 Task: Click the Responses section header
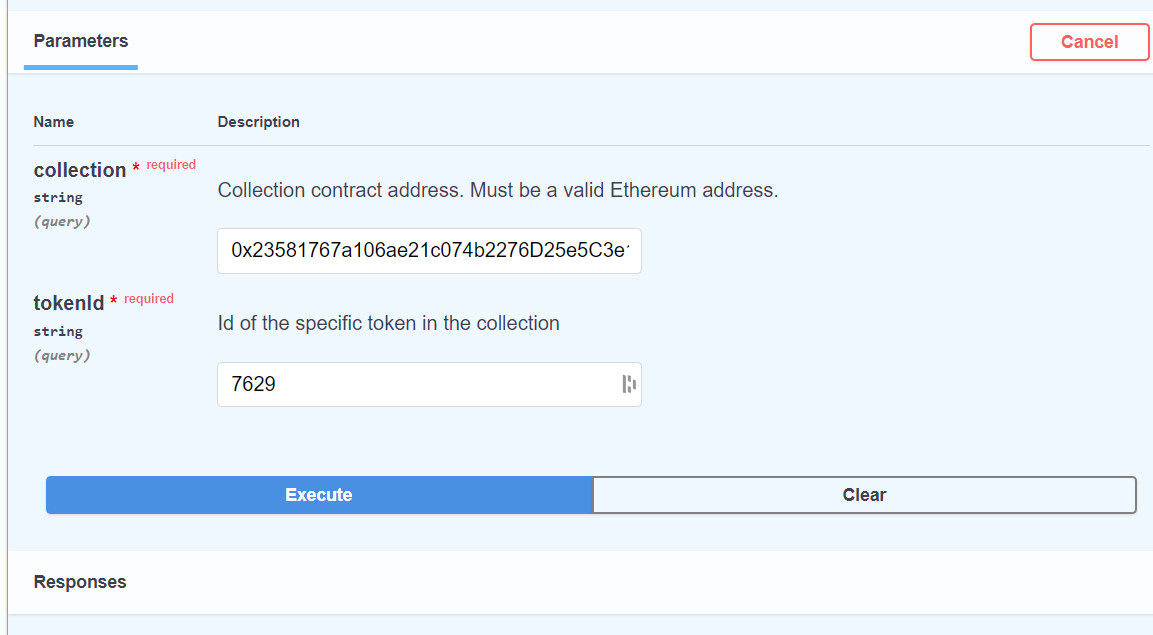tap(80, 582)
